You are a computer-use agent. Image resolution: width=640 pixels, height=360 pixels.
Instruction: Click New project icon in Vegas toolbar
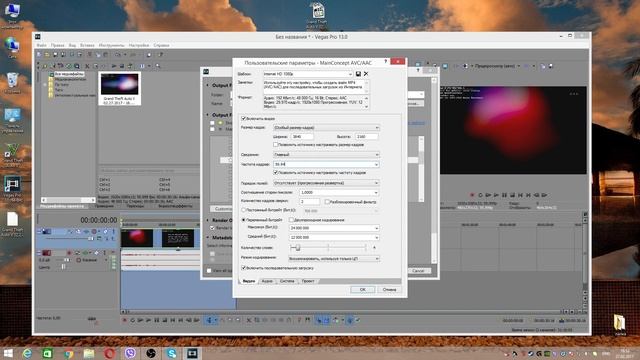(39, 54)
